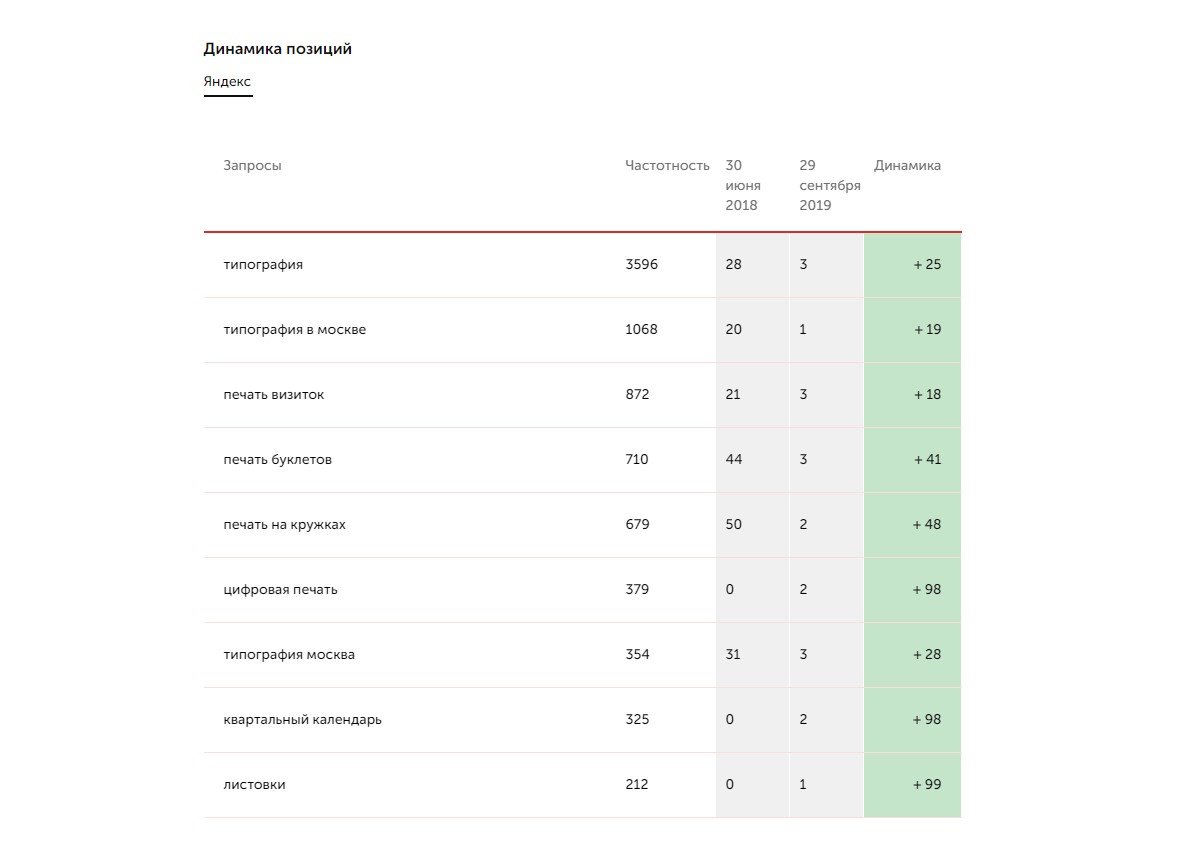
Task: Click the Частотность column header
Action: (x=667, y=166)
